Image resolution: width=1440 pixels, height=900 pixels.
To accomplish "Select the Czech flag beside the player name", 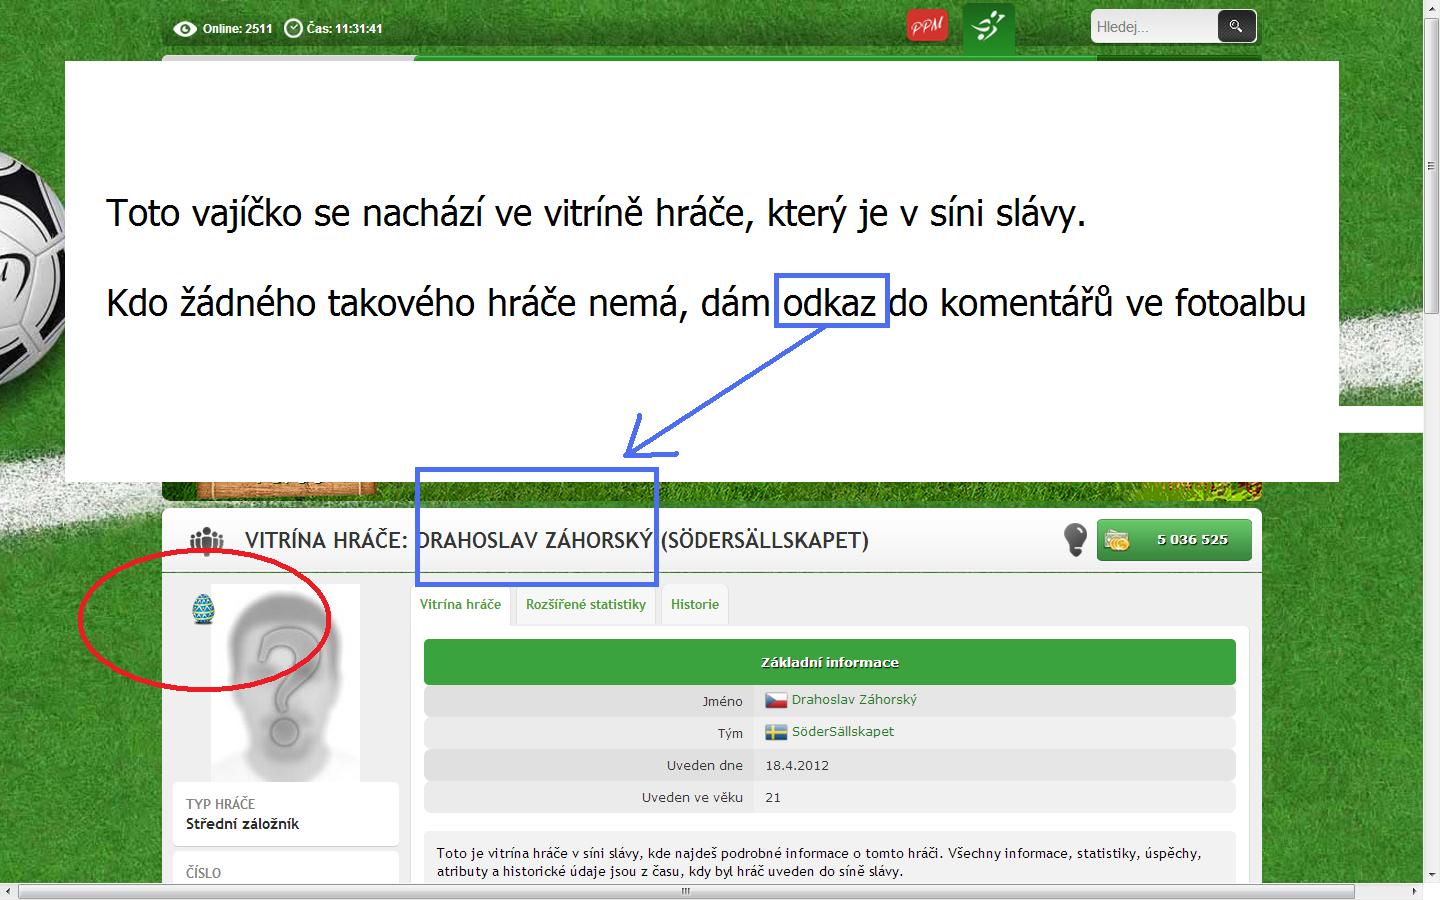I will [776, 700].
